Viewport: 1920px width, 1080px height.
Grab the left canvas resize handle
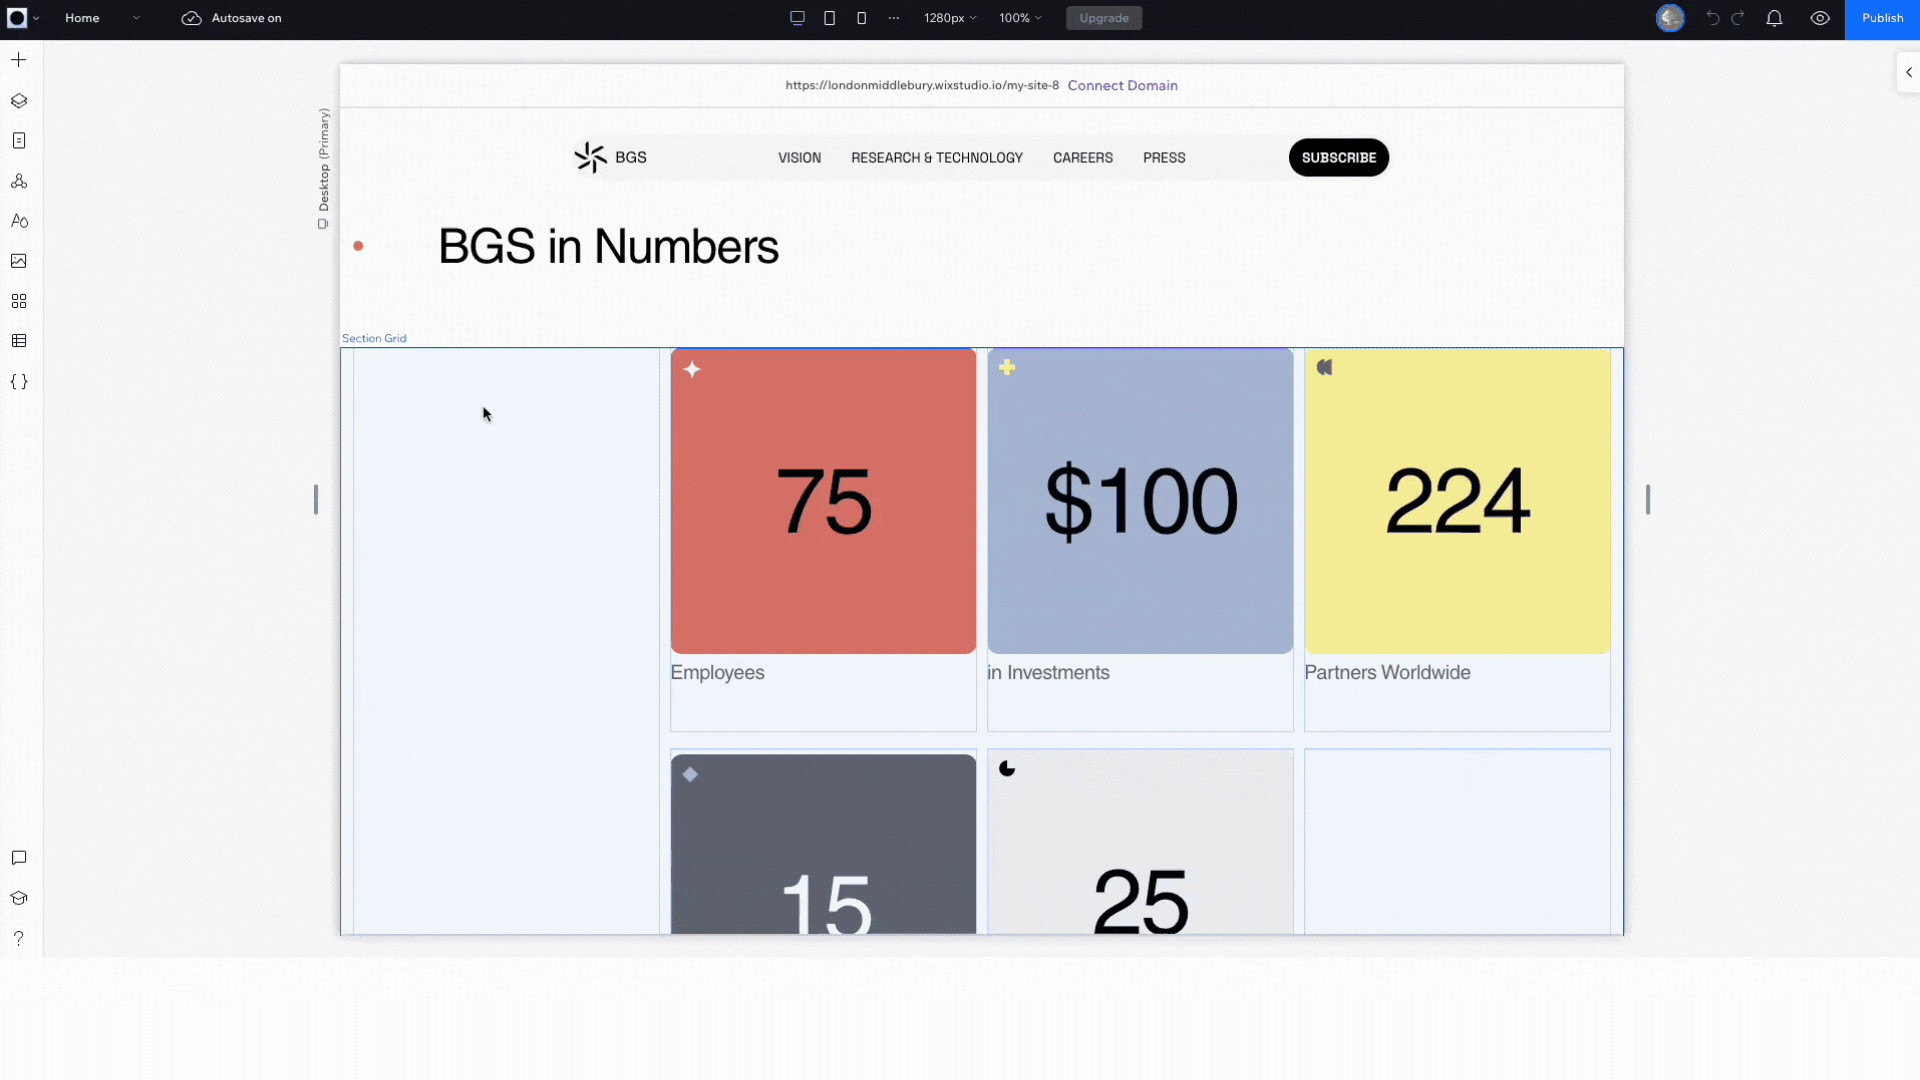[x=316, y=499]
